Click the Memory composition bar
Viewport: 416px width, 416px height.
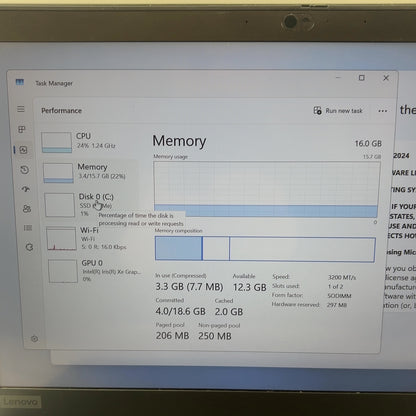point(265,249)
